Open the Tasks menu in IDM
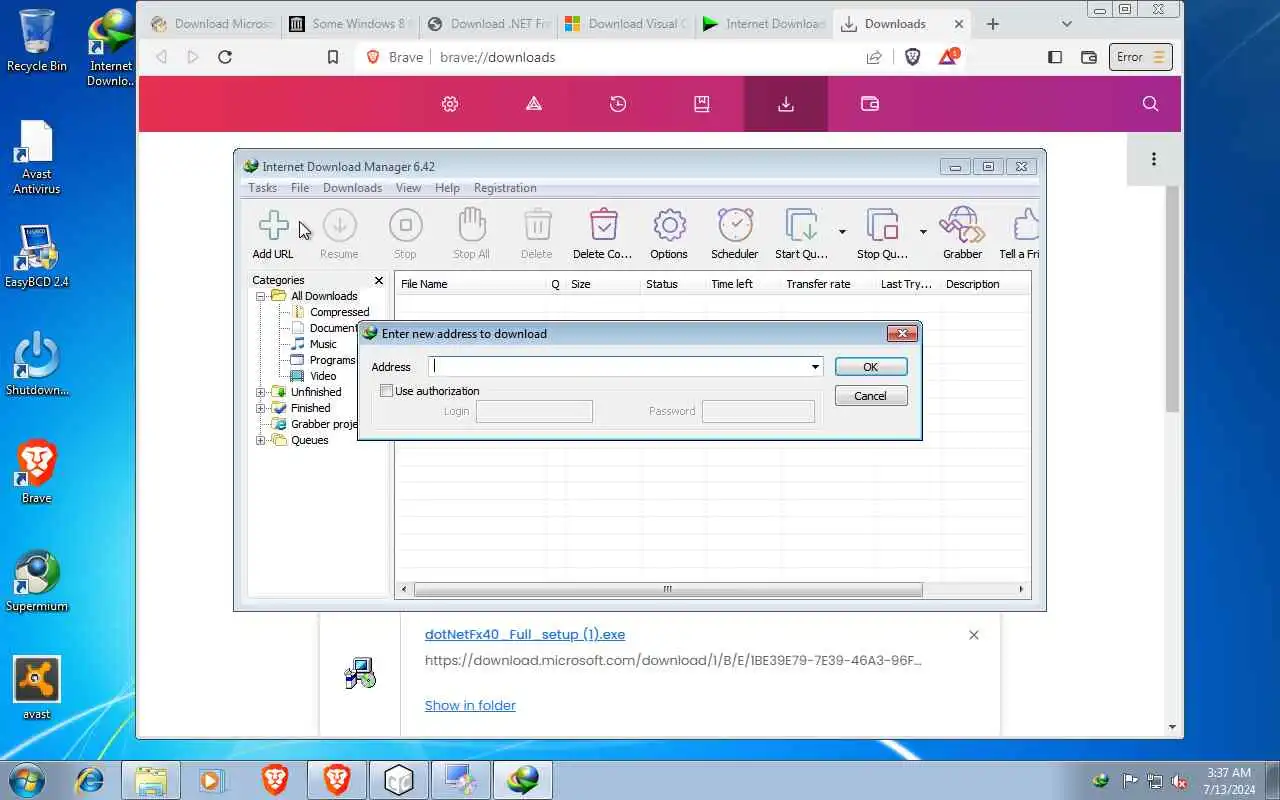The width and height of the screenshot is (1280, 800). pyautogui.click(x=262, y=188)
